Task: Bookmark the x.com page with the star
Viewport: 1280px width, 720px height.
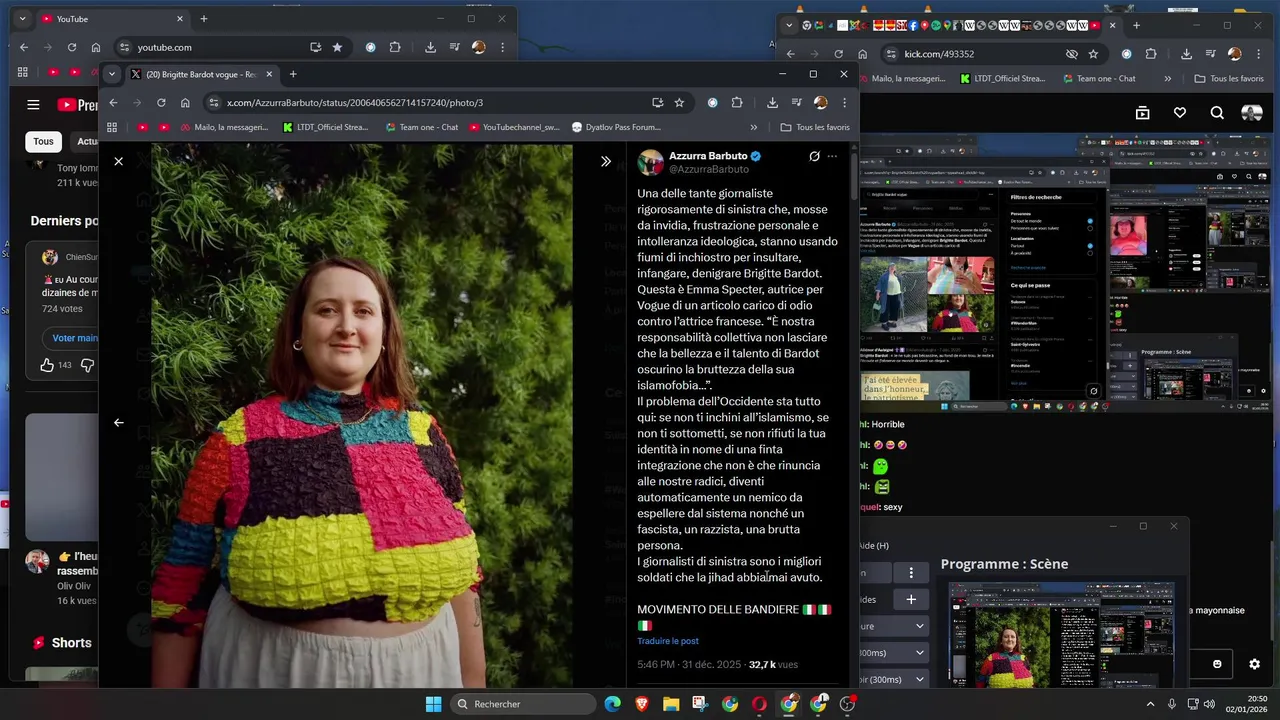Action: (x=679, y=102)
